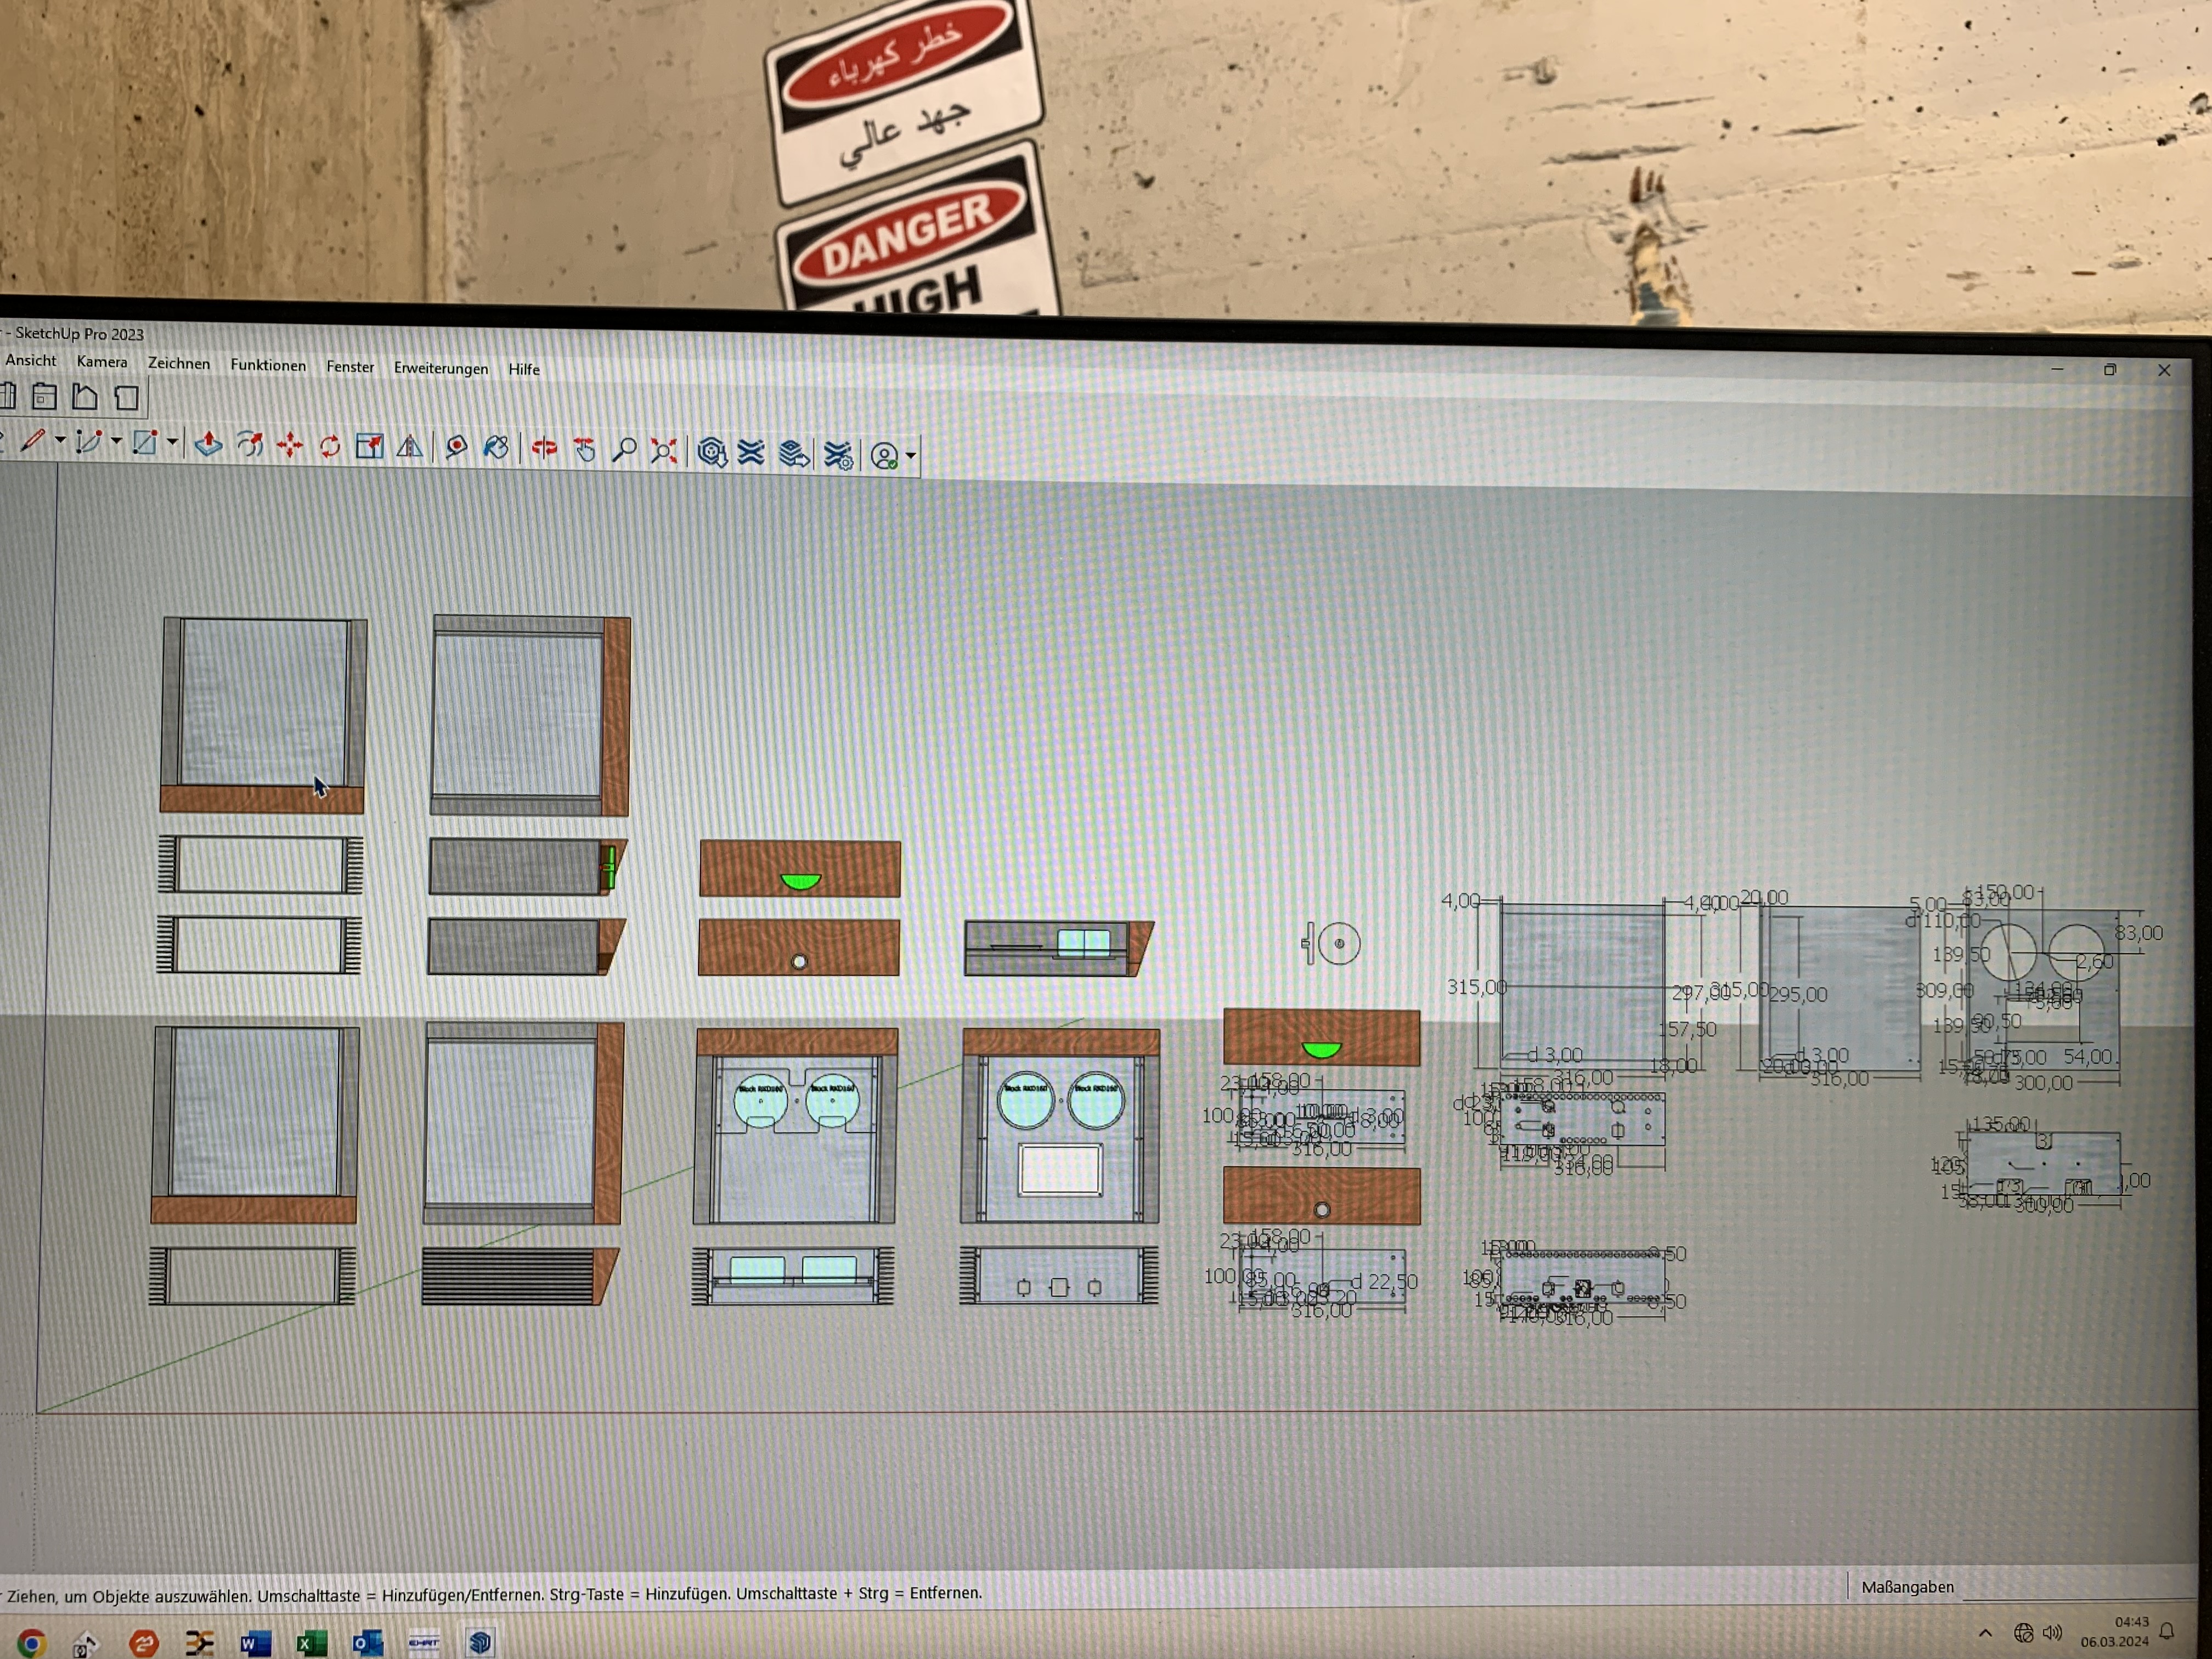The image size is (2212, 1659).
Task: Expand the Arc tool dropdown arrow
Action: 116,442
